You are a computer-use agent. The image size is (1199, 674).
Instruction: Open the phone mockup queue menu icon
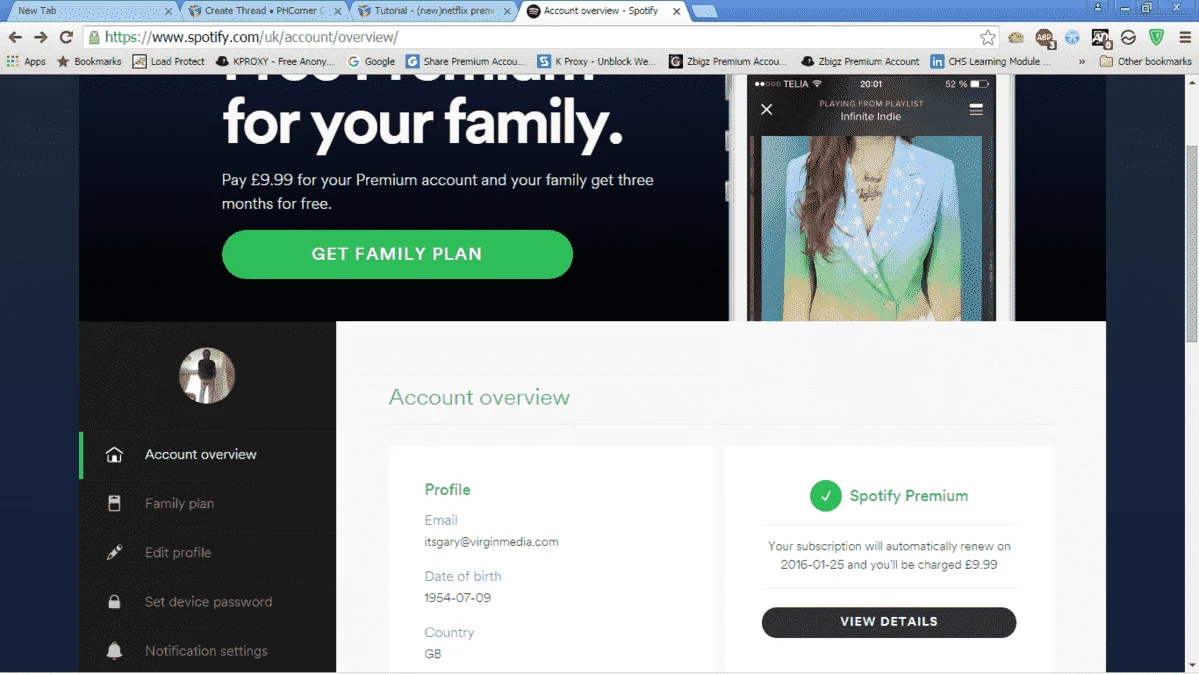click(x=976, y=109)
